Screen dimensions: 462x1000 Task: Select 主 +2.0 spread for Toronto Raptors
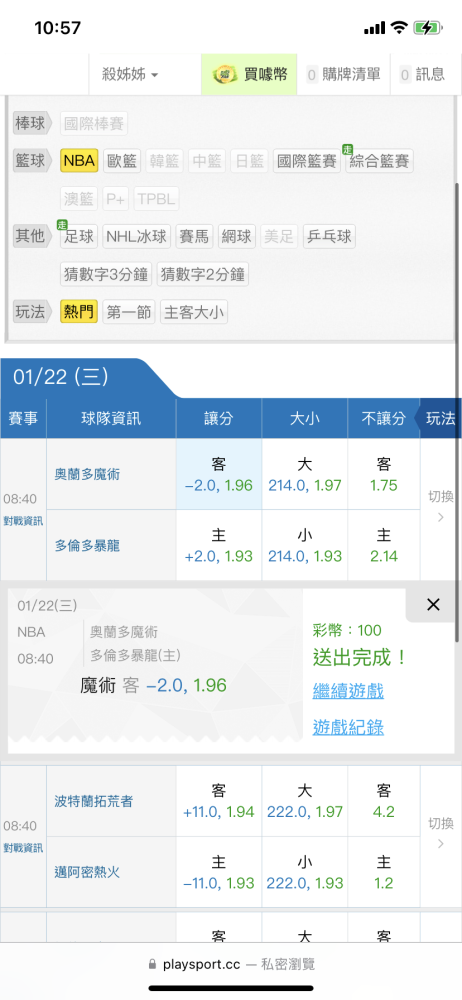pos(218,545)
